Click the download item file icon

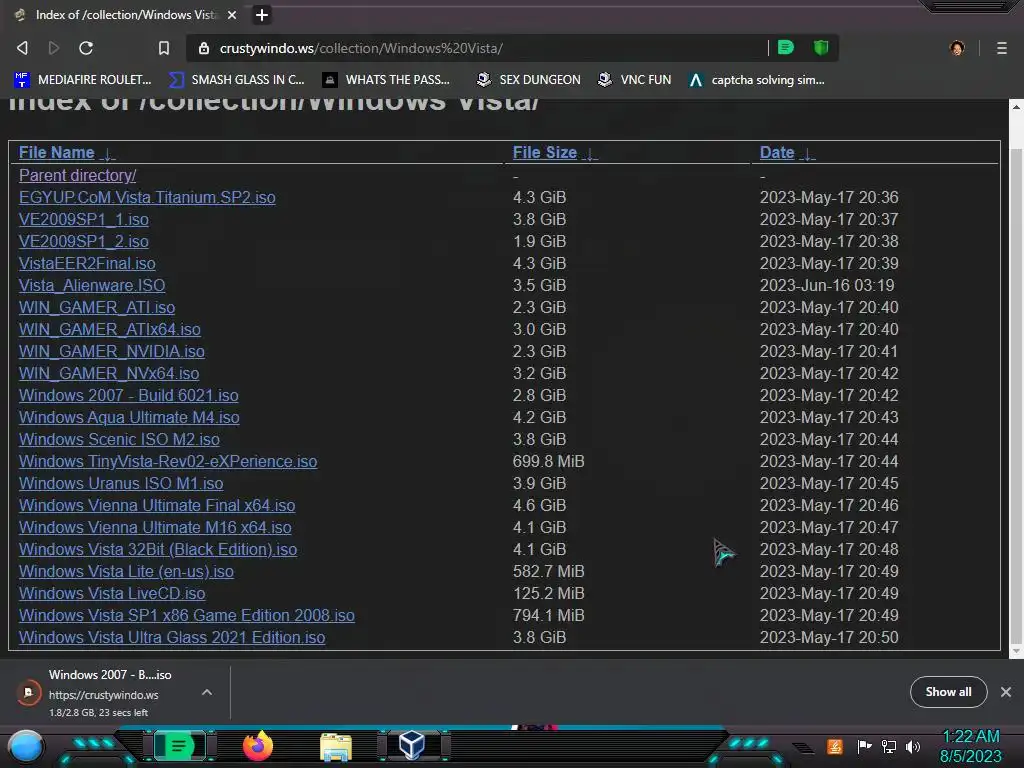coord(29,692)
